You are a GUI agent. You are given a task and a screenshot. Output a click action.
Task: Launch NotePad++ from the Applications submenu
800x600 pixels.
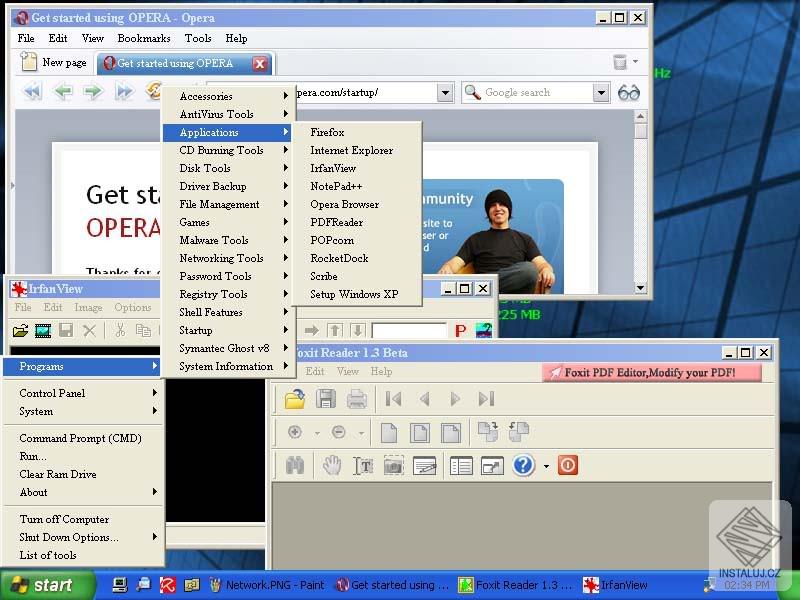point(335,186)
